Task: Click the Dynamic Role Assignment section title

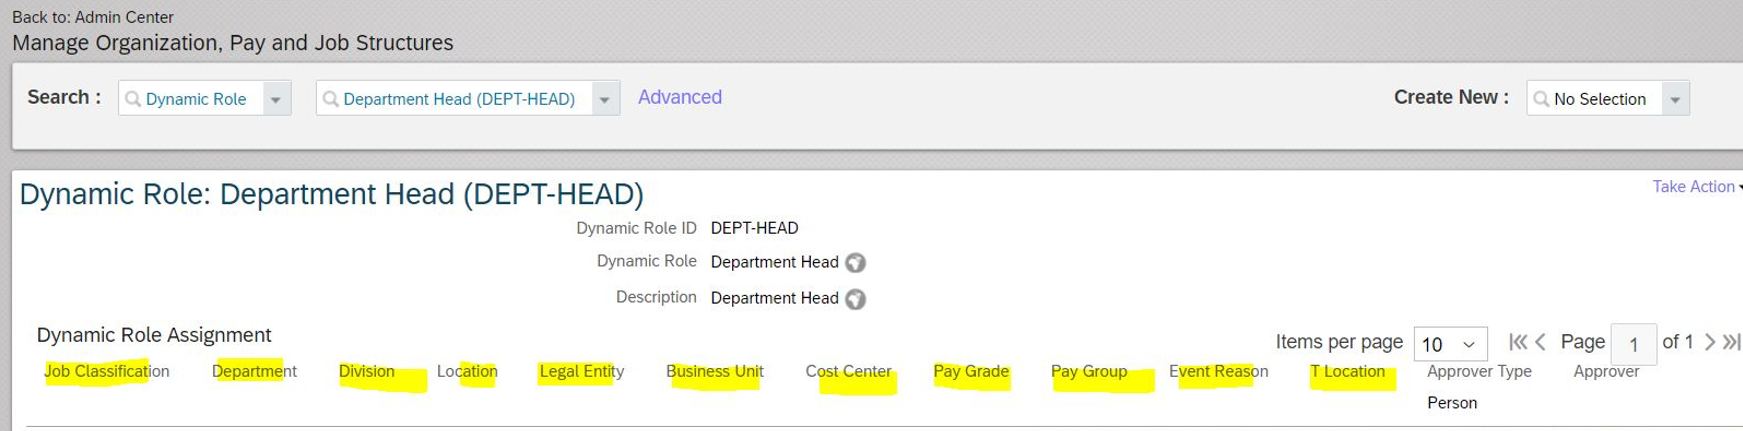Action: 154,335
